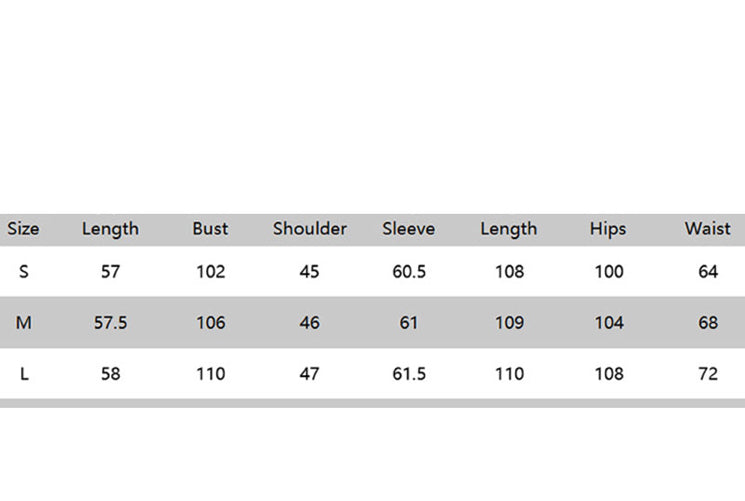Click the Size column header
The width and height of the screenshot is (745, 501).
23,229
